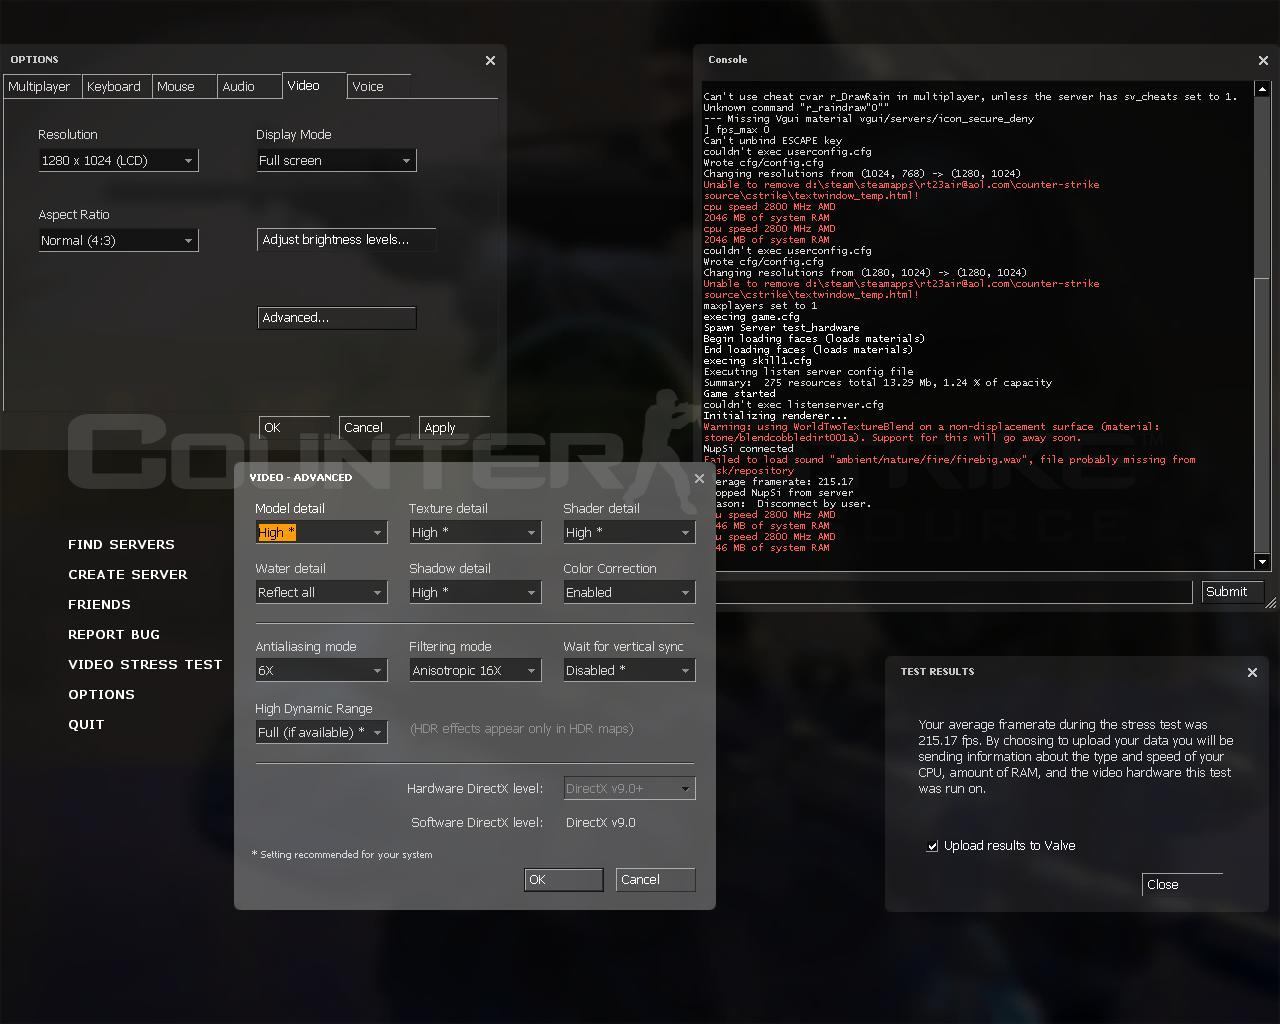Expand the Filtering mode dropdown
Image resolution: width=1280 pixels, height=1024 pixels.
pos(475,670)
